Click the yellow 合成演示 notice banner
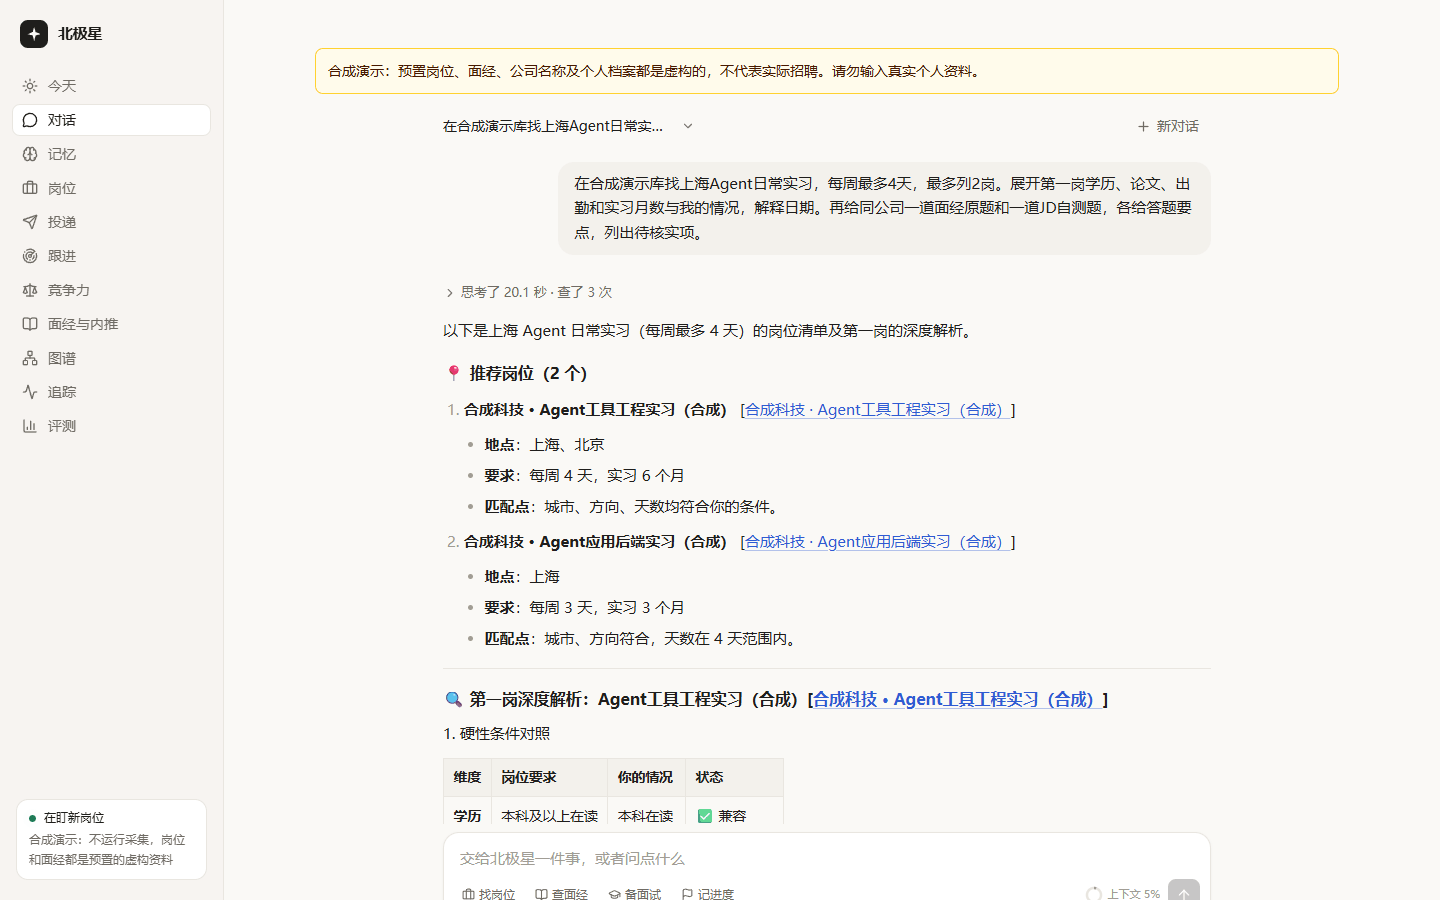1440x900 pixels. tap(826, 71)
